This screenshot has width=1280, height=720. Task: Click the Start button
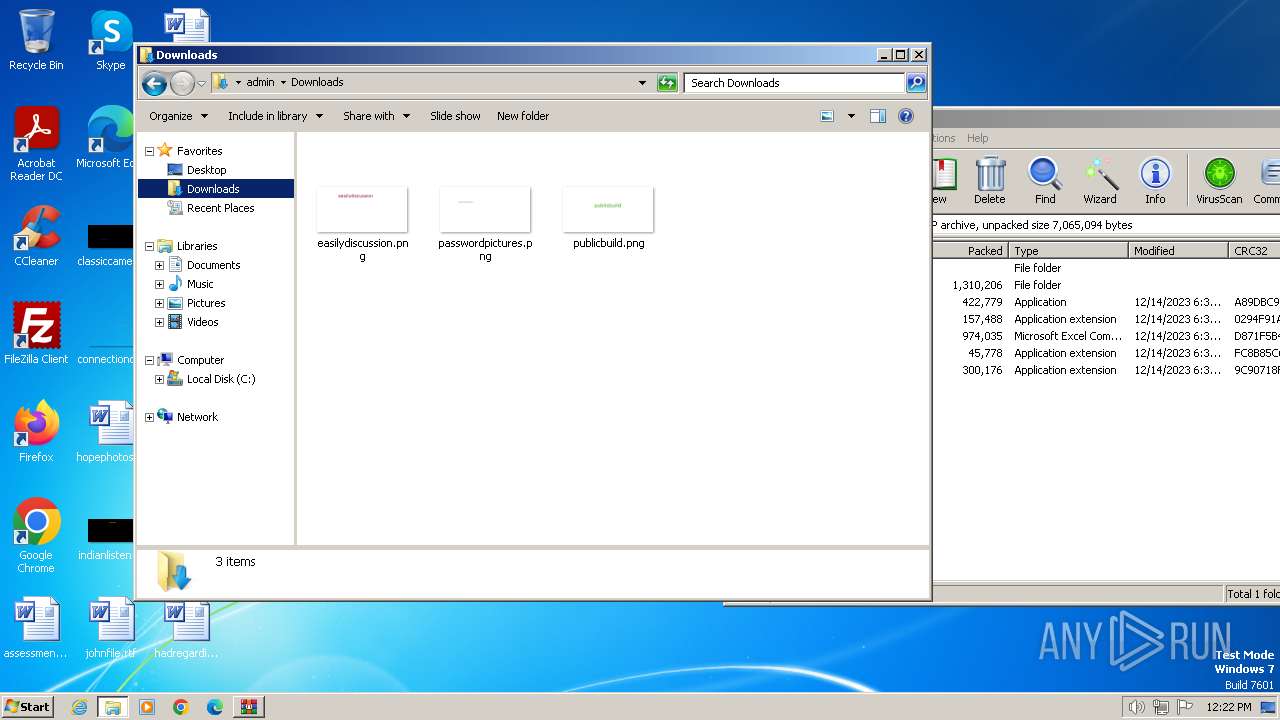click(x=27, y=707)
